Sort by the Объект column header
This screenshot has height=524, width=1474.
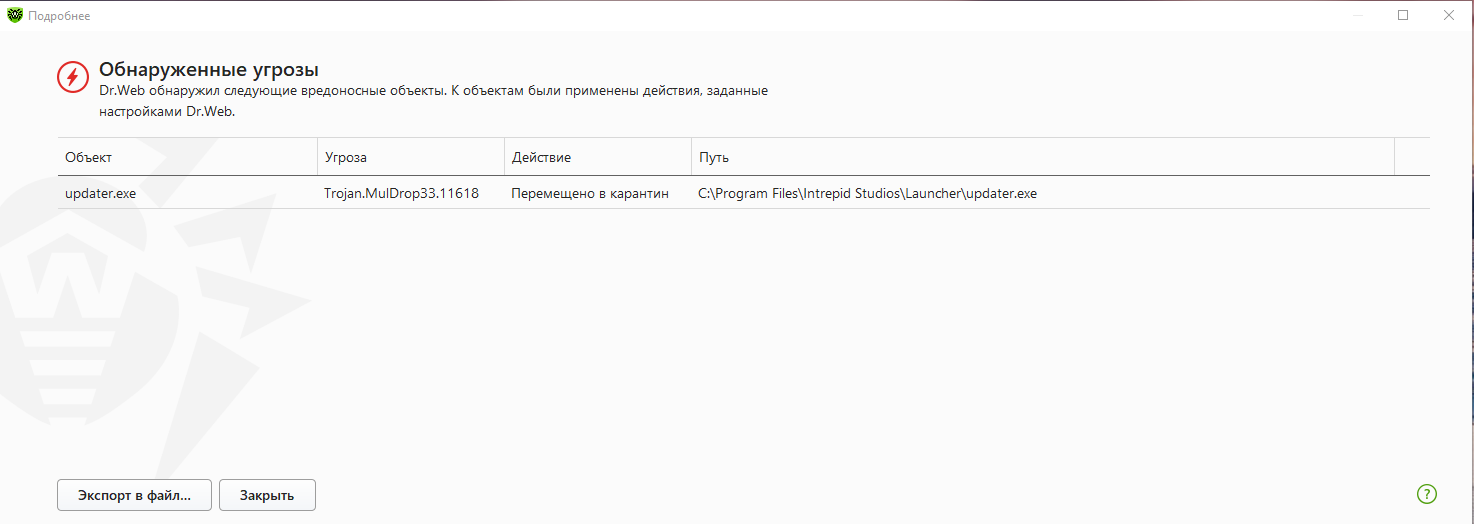tap(187, 158)
